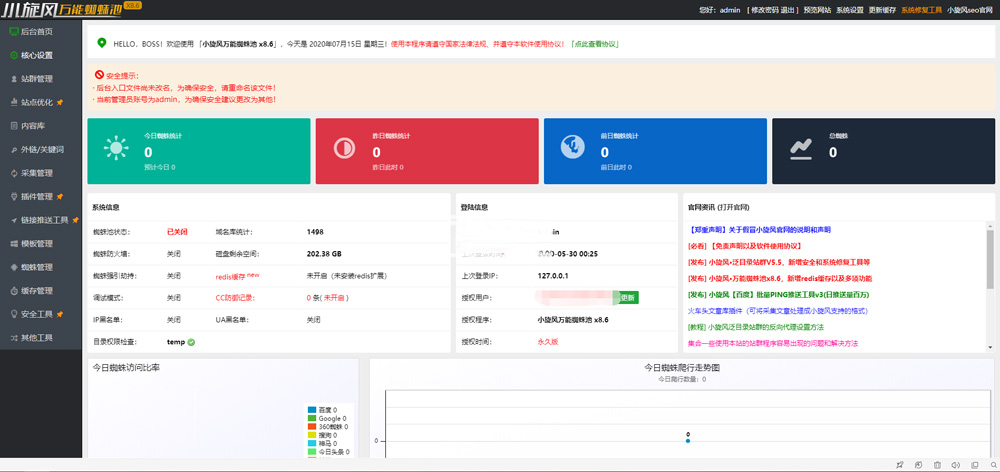
Task: Open the 点此查看协议 agreement link
Action: [594, 45]
